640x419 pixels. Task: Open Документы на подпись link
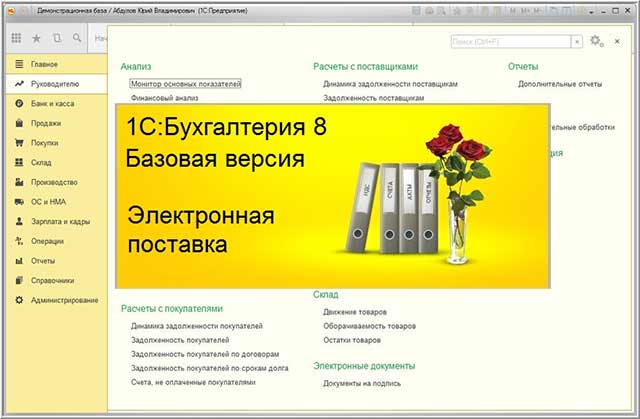[362, 384]
